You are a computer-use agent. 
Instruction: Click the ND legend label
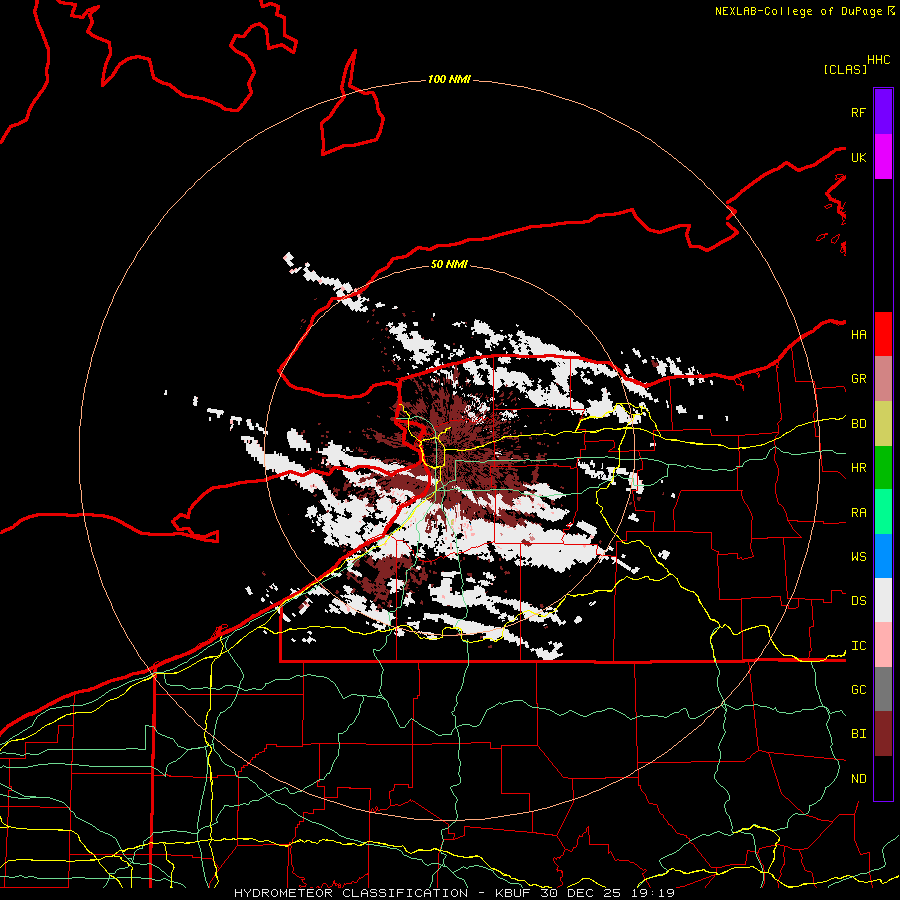click(x=858, y=778)
